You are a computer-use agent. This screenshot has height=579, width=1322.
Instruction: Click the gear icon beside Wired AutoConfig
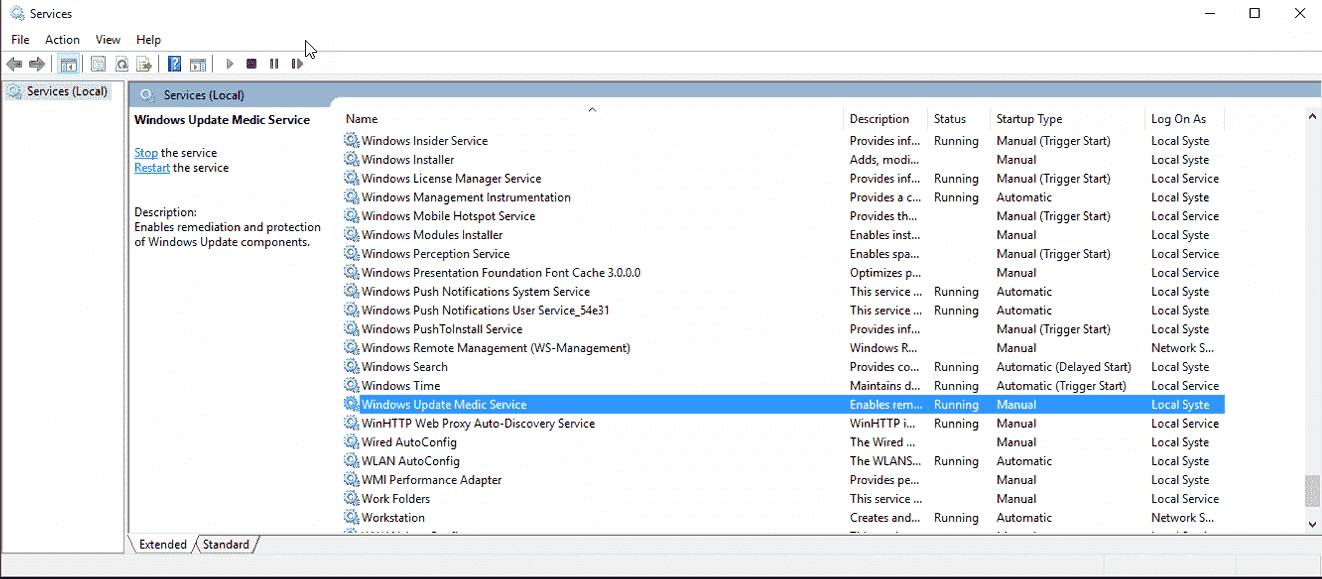[352, 442]
